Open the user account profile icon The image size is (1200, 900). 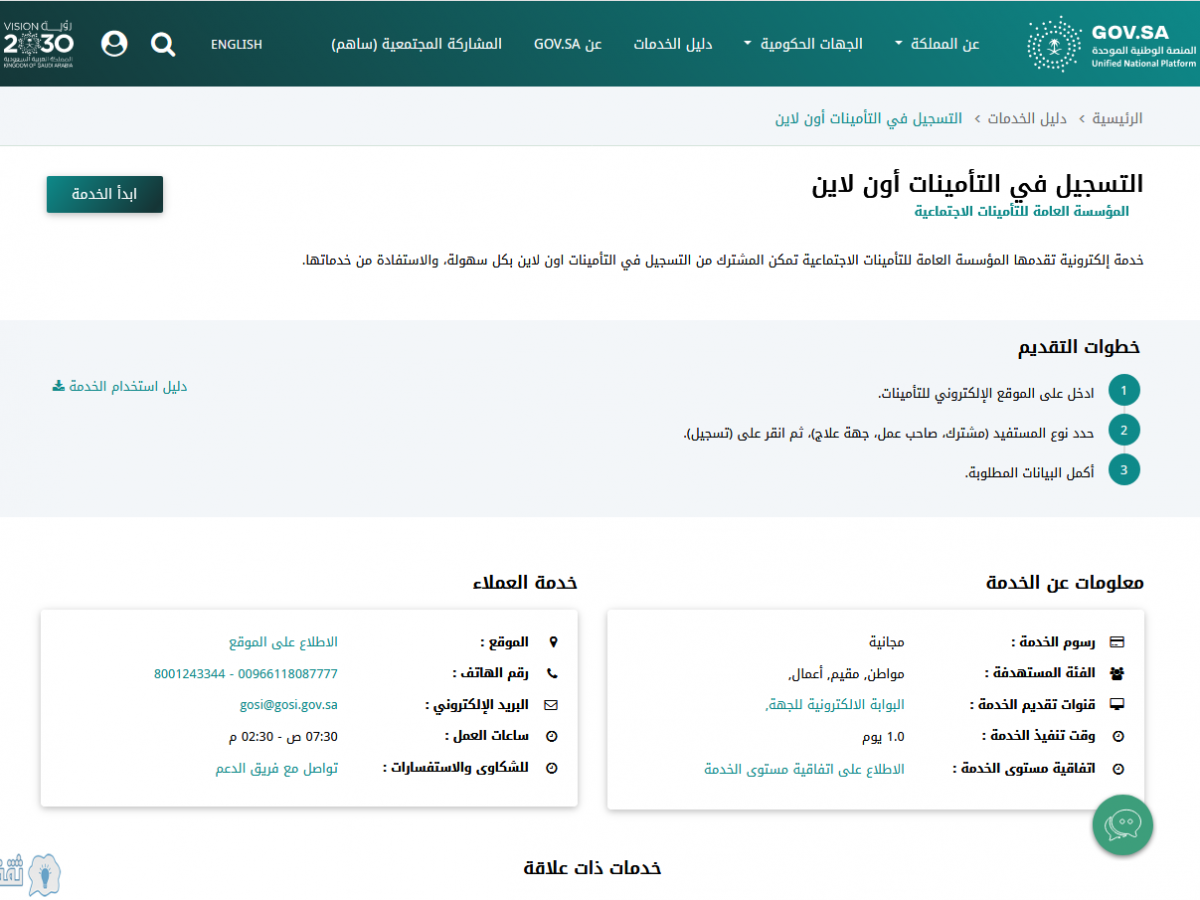tap(115, 44)
